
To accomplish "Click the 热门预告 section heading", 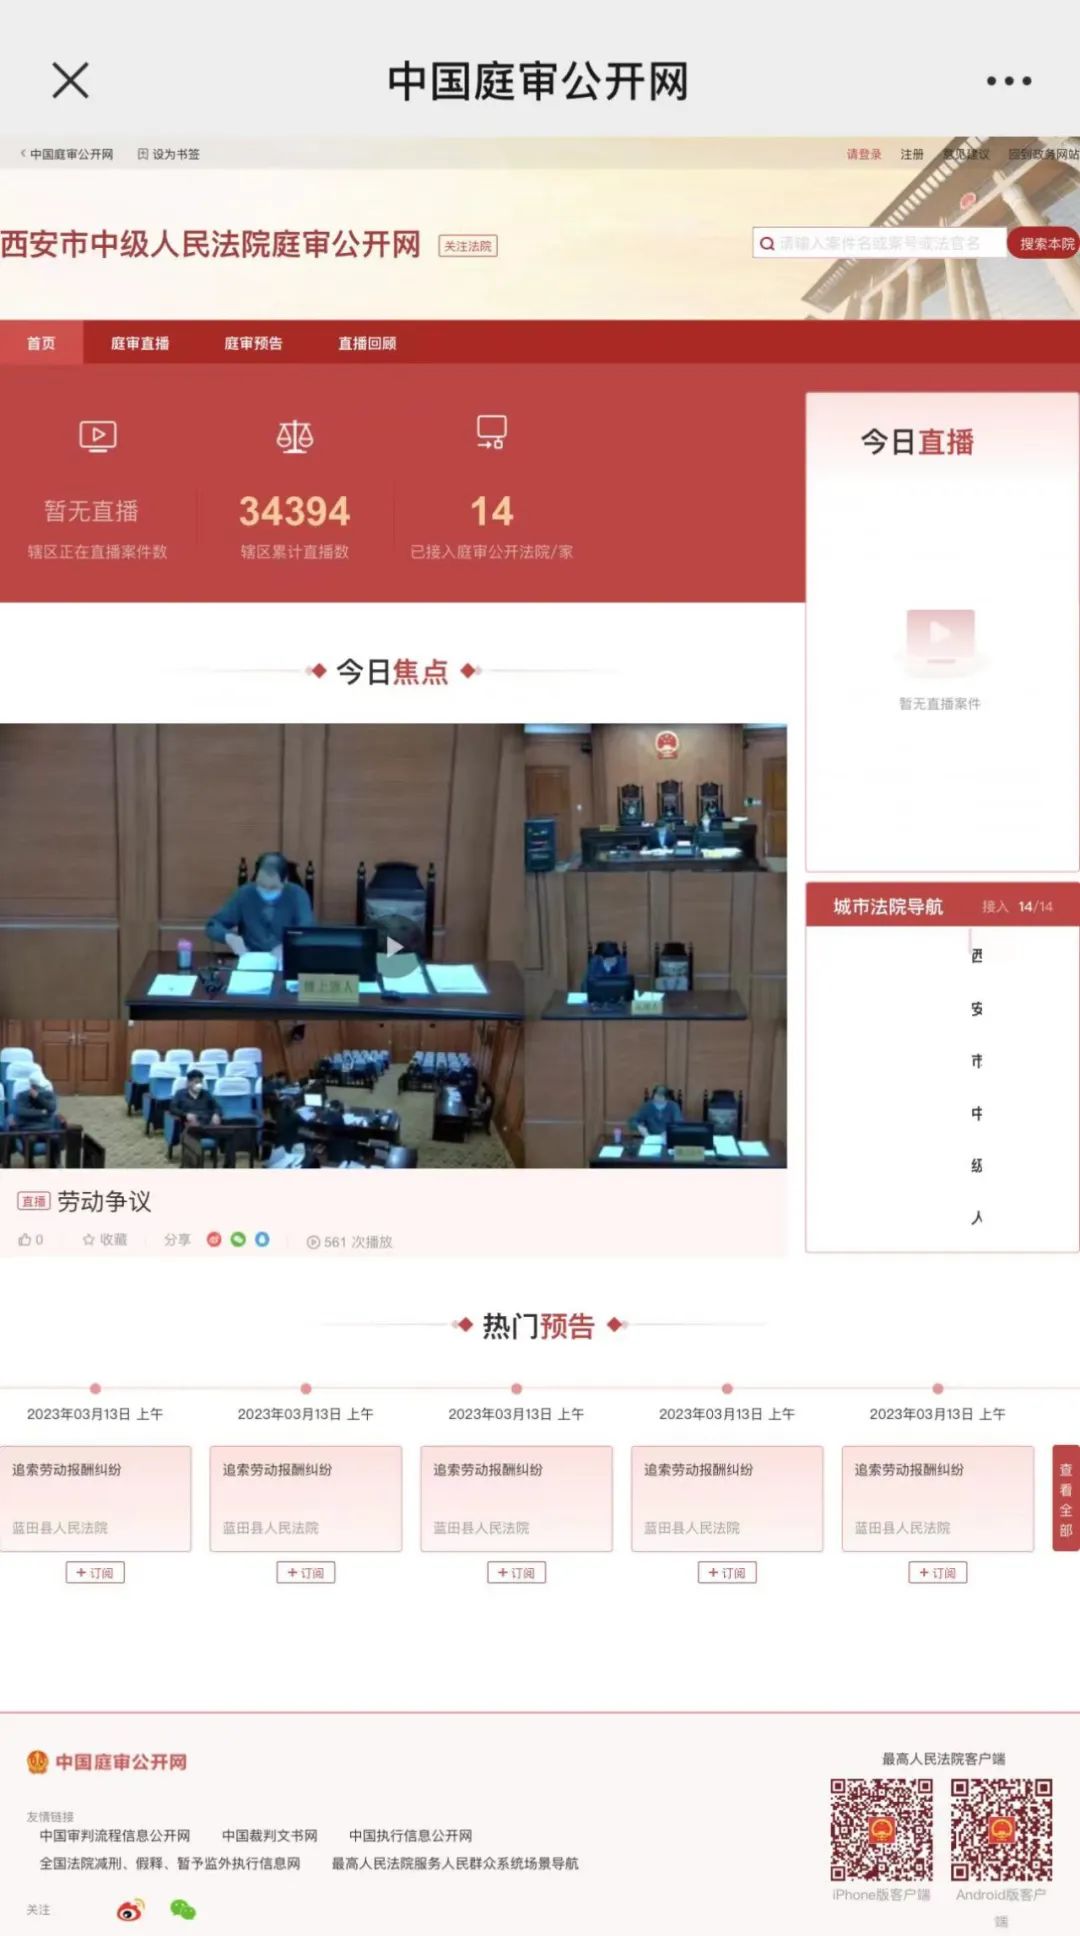I will pos(539,1325).
